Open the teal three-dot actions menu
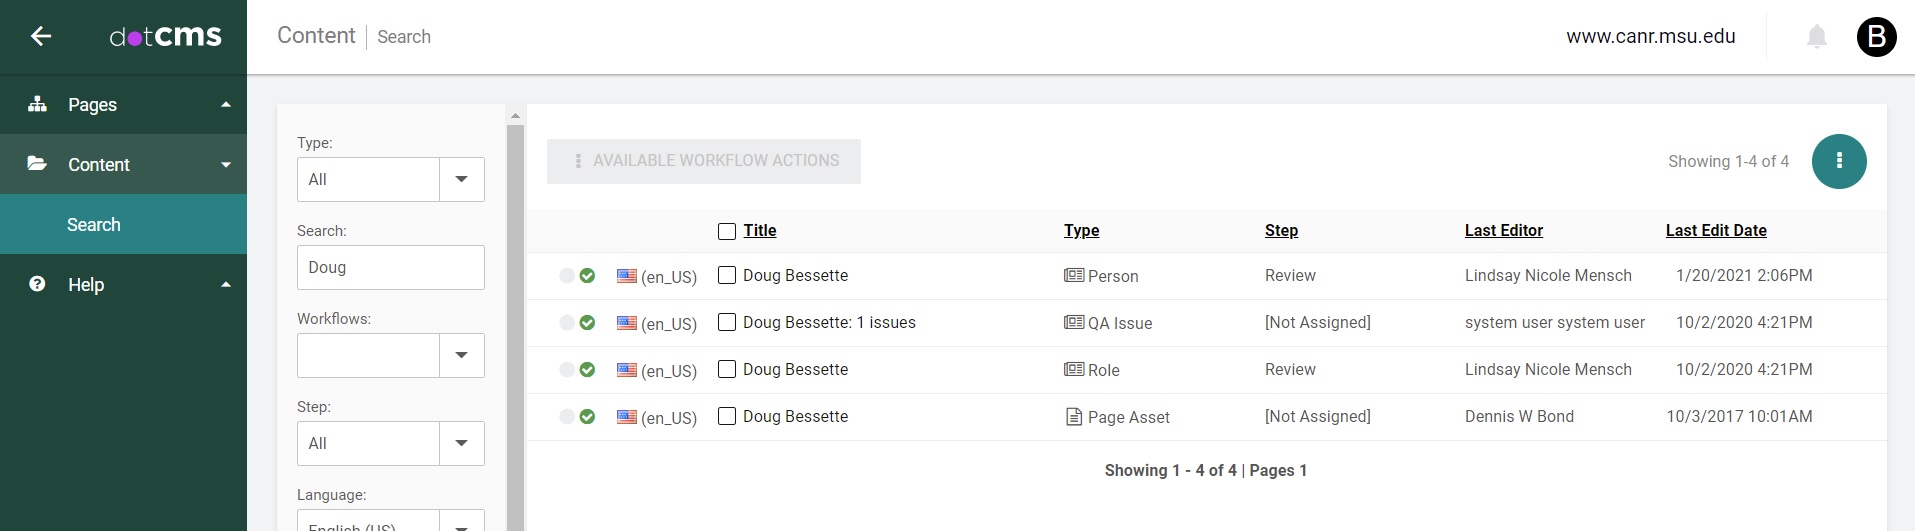Screen dimensions: 1915x531 (x=1838, y=161)
